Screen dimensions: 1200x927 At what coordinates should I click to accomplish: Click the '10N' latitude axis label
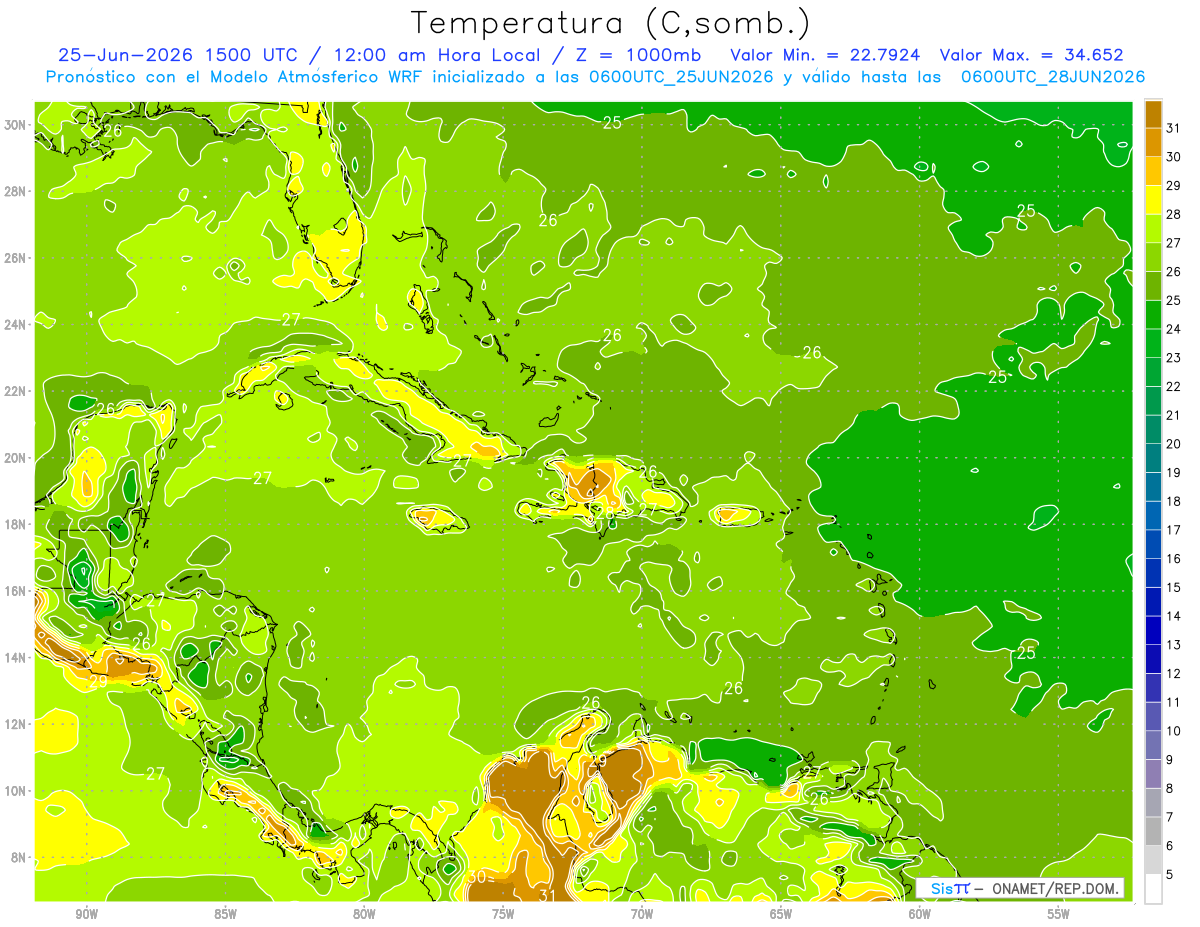(x=16, y=790)
